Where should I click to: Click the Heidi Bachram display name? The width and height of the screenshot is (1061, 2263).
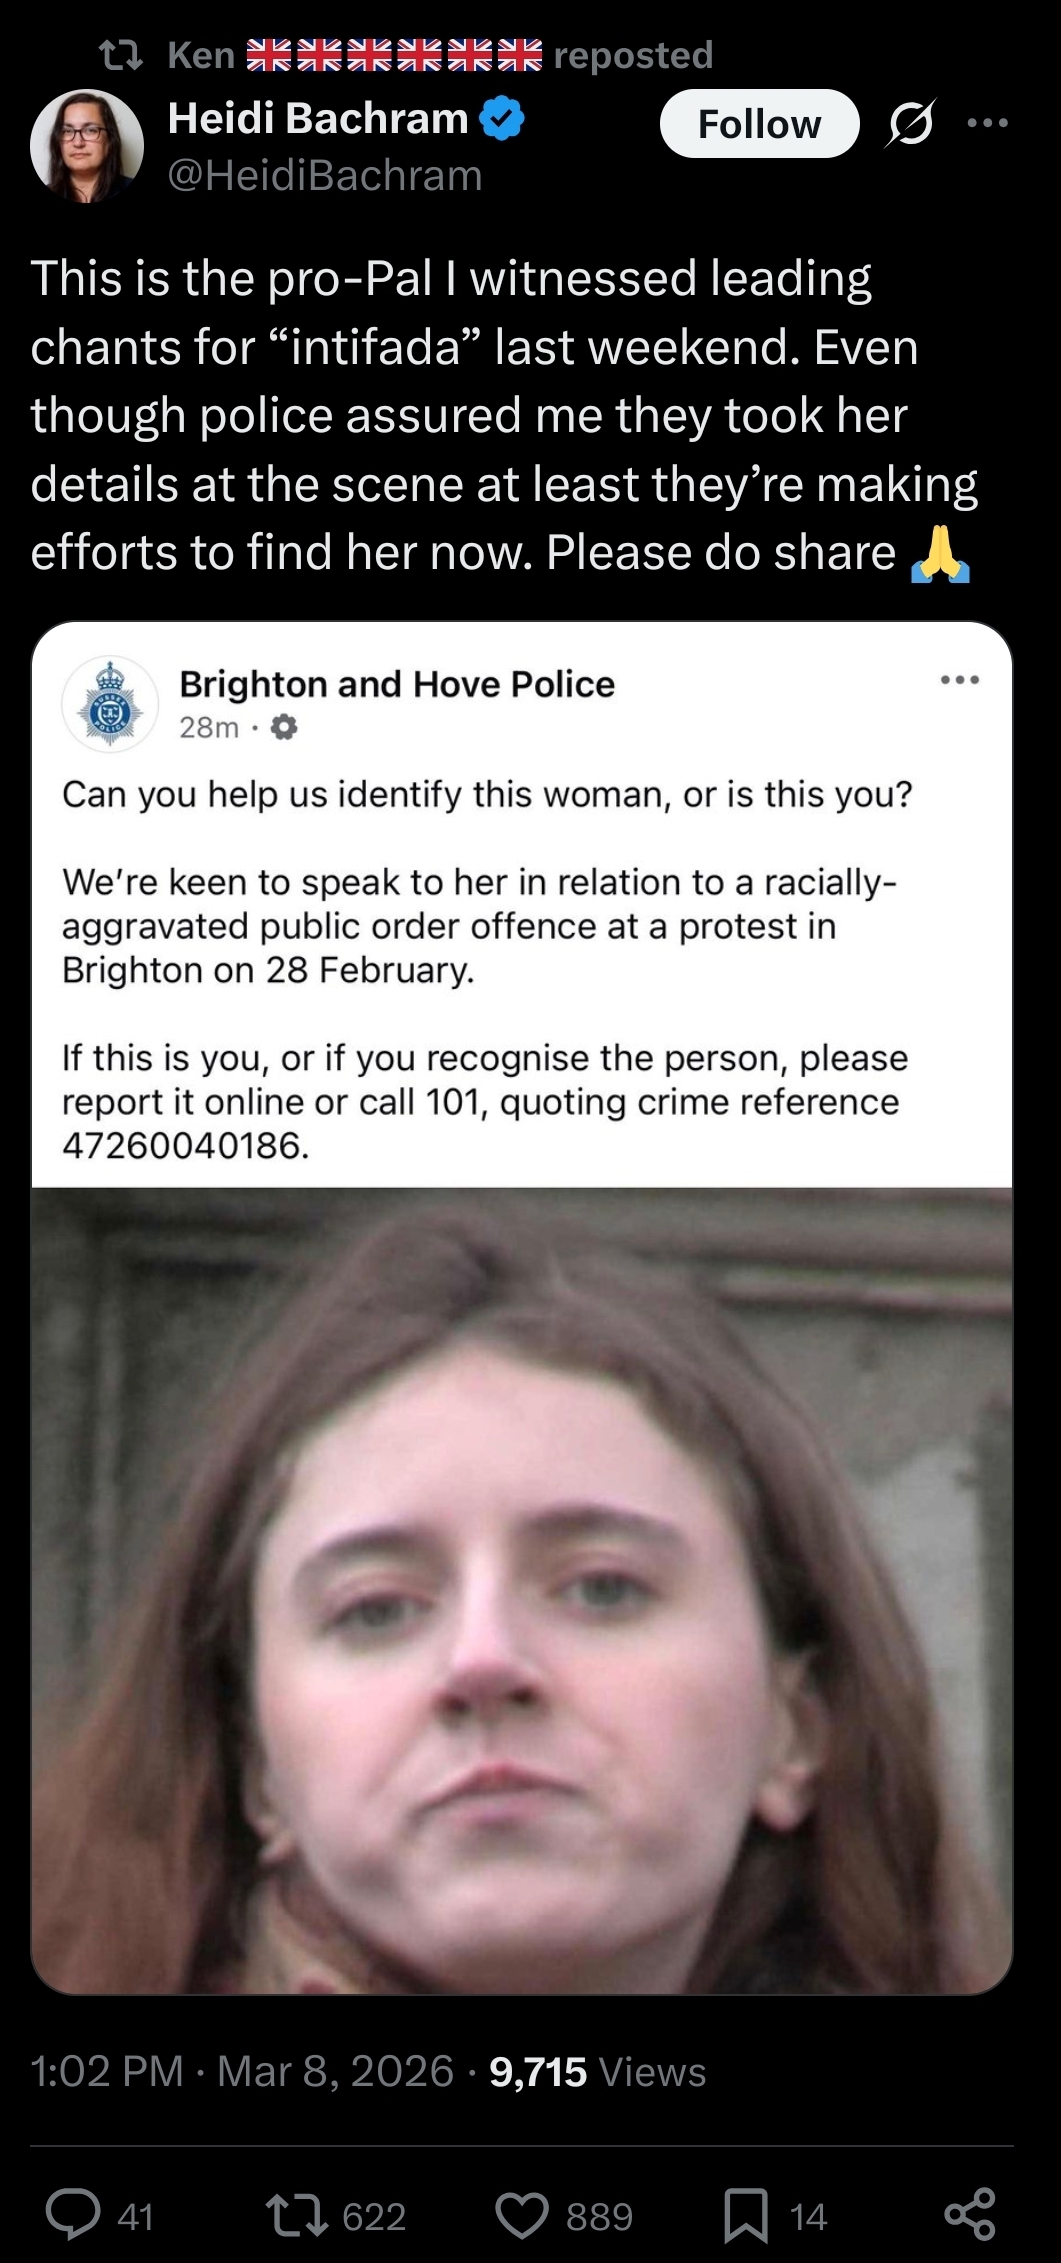point(318,119)
